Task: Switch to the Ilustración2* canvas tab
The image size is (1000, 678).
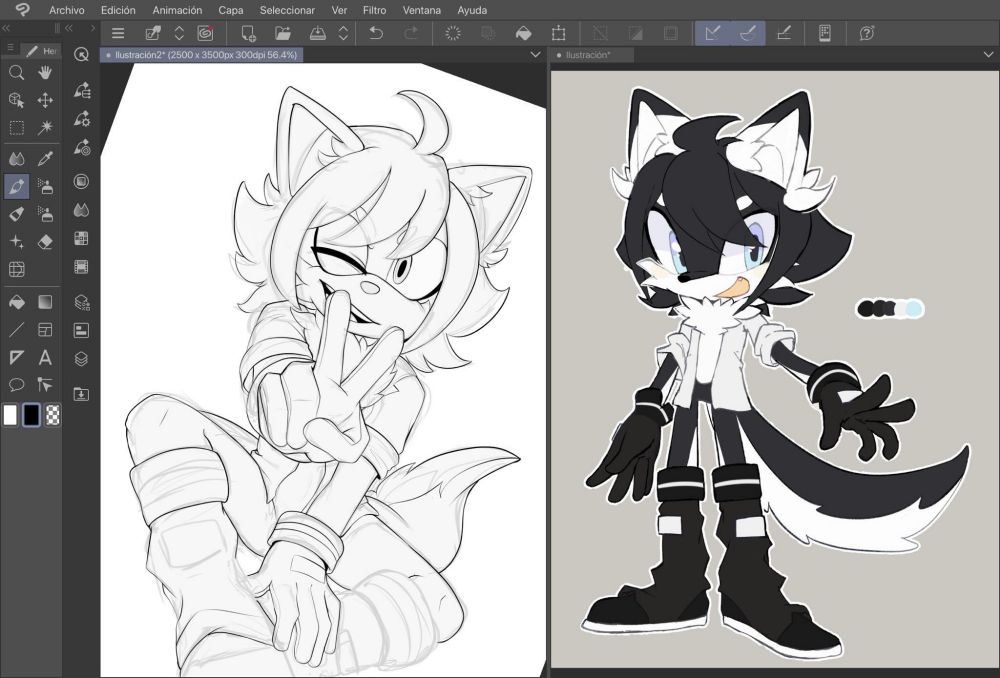Action: (x=202, y=55)
